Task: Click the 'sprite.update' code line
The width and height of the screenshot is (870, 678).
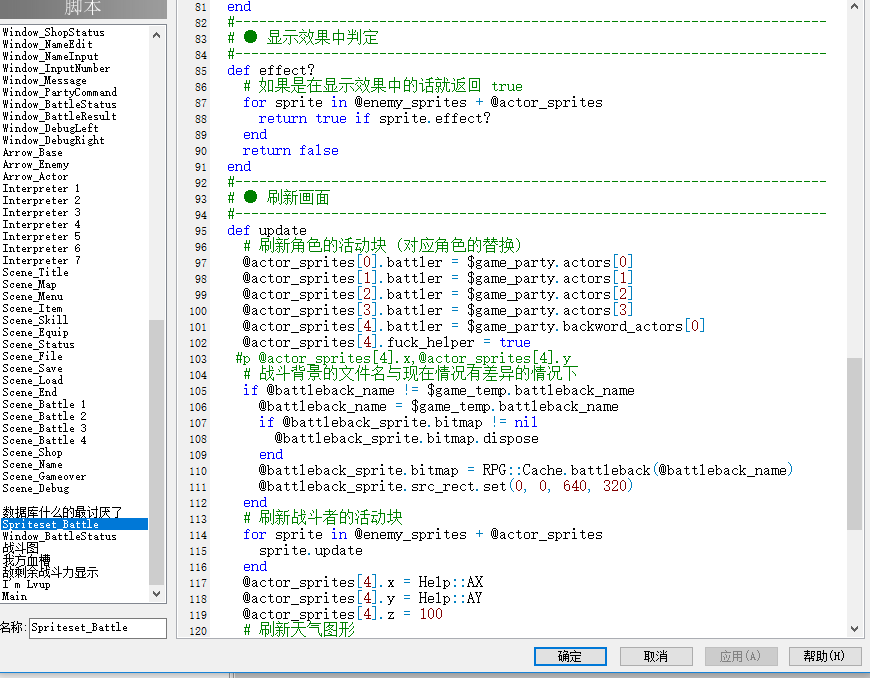Action: click(x=311, y=550)
